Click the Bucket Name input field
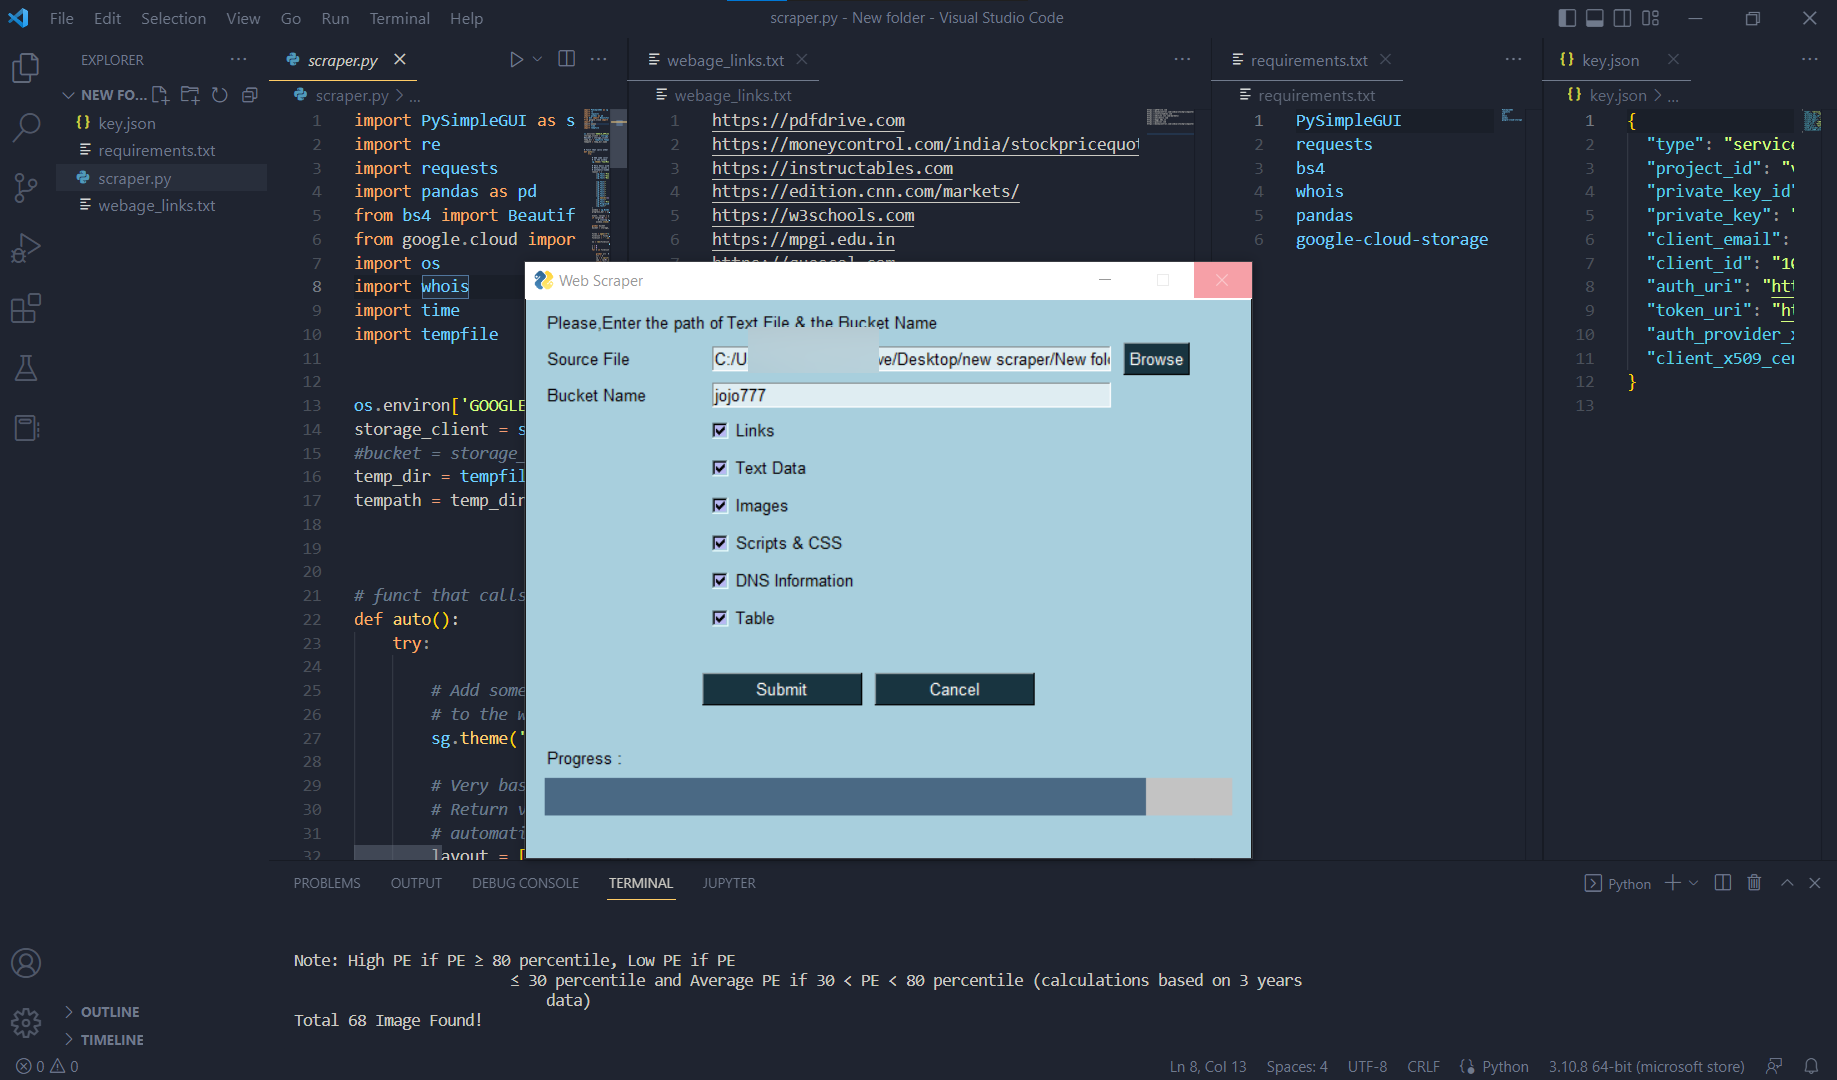 click(911, 395)
